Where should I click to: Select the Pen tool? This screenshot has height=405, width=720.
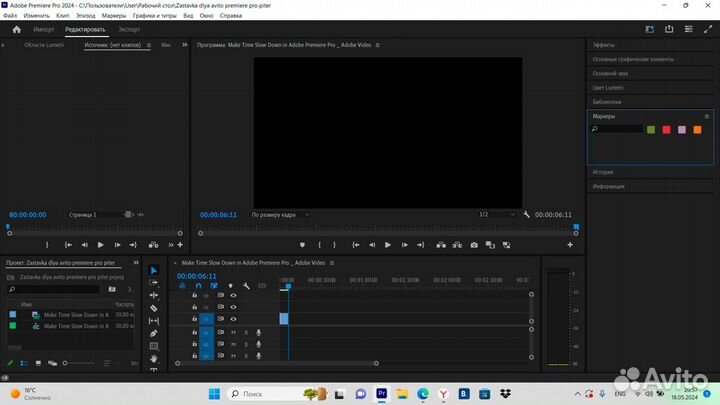click(154, 333)
